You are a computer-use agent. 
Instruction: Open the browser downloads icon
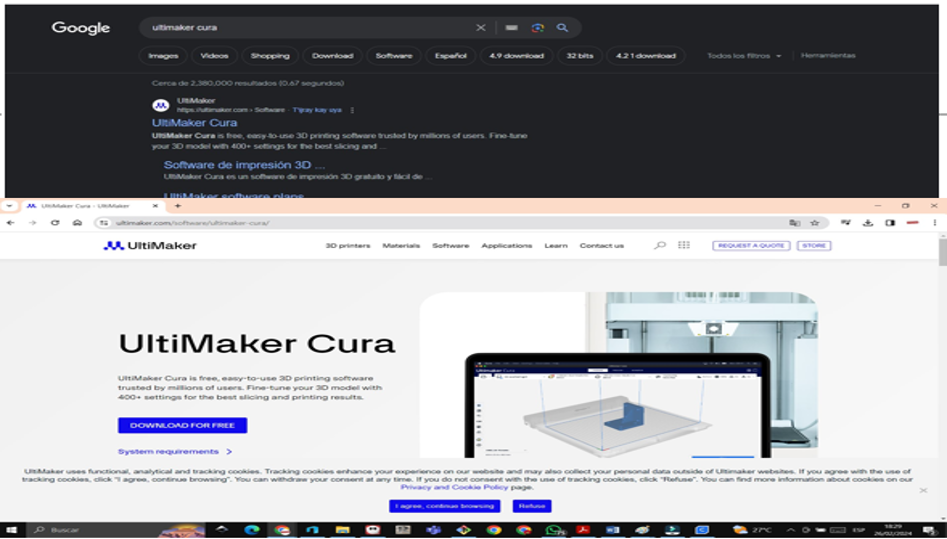click(868, 223)
